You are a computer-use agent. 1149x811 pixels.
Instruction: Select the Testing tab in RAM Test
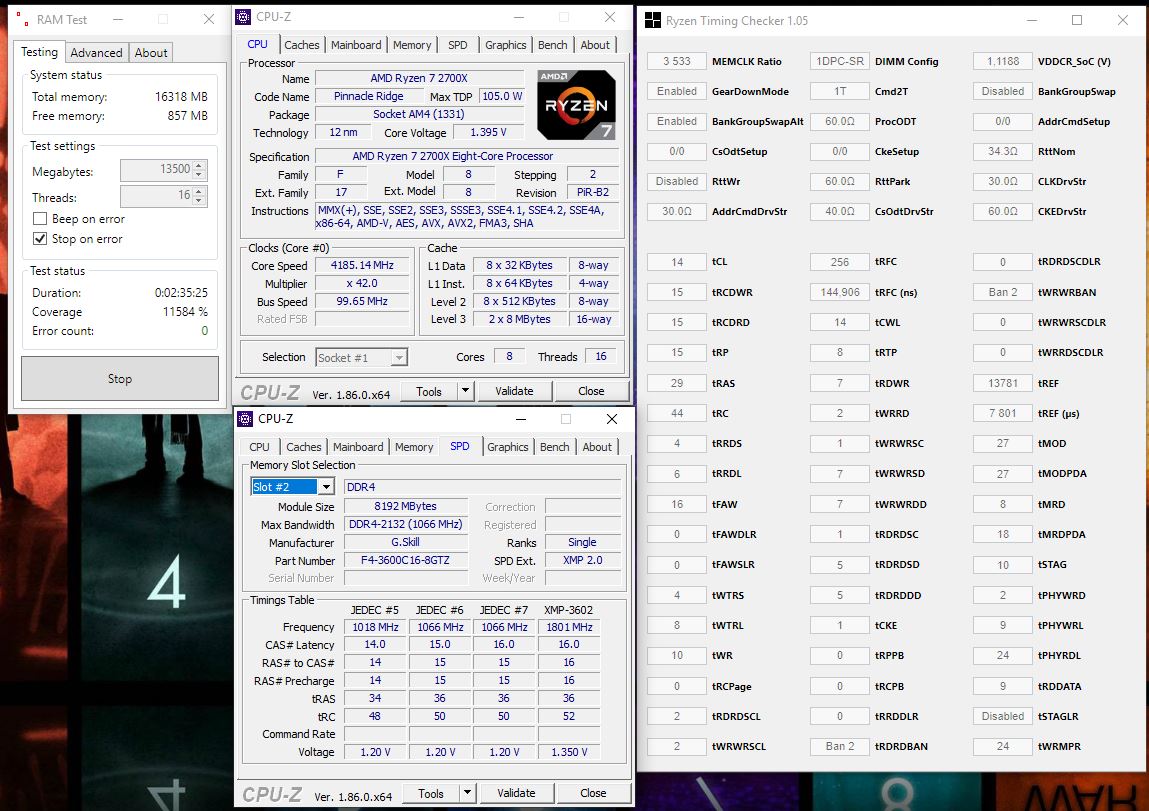tap(39, 52)
